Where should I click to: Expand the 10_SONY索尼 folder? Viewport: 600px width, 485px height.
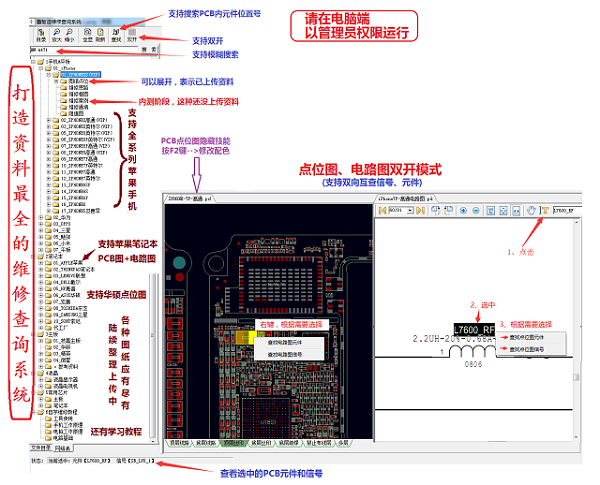point(41,321)
